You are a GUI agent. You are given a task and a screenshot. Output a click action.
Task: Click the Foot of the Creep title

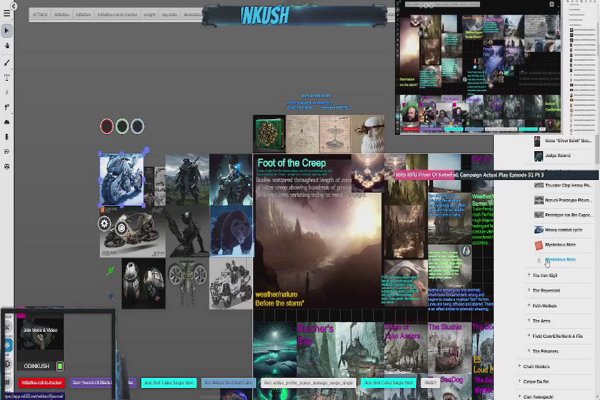[x=292, y=163]
